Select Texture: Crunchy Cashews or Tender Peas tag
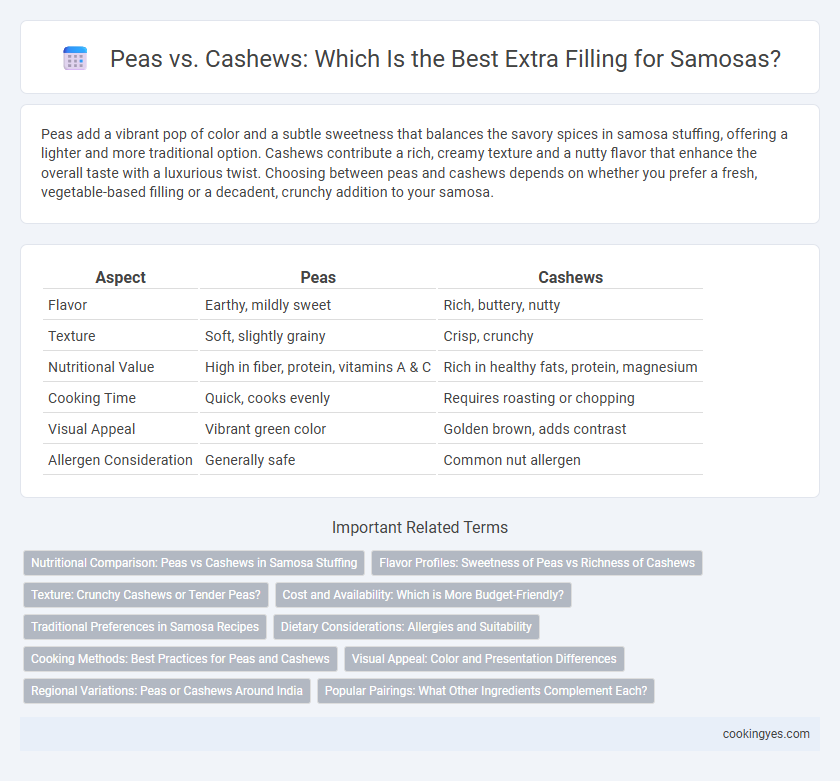Screen dimensions: 840x781 [x=146, y=595]
